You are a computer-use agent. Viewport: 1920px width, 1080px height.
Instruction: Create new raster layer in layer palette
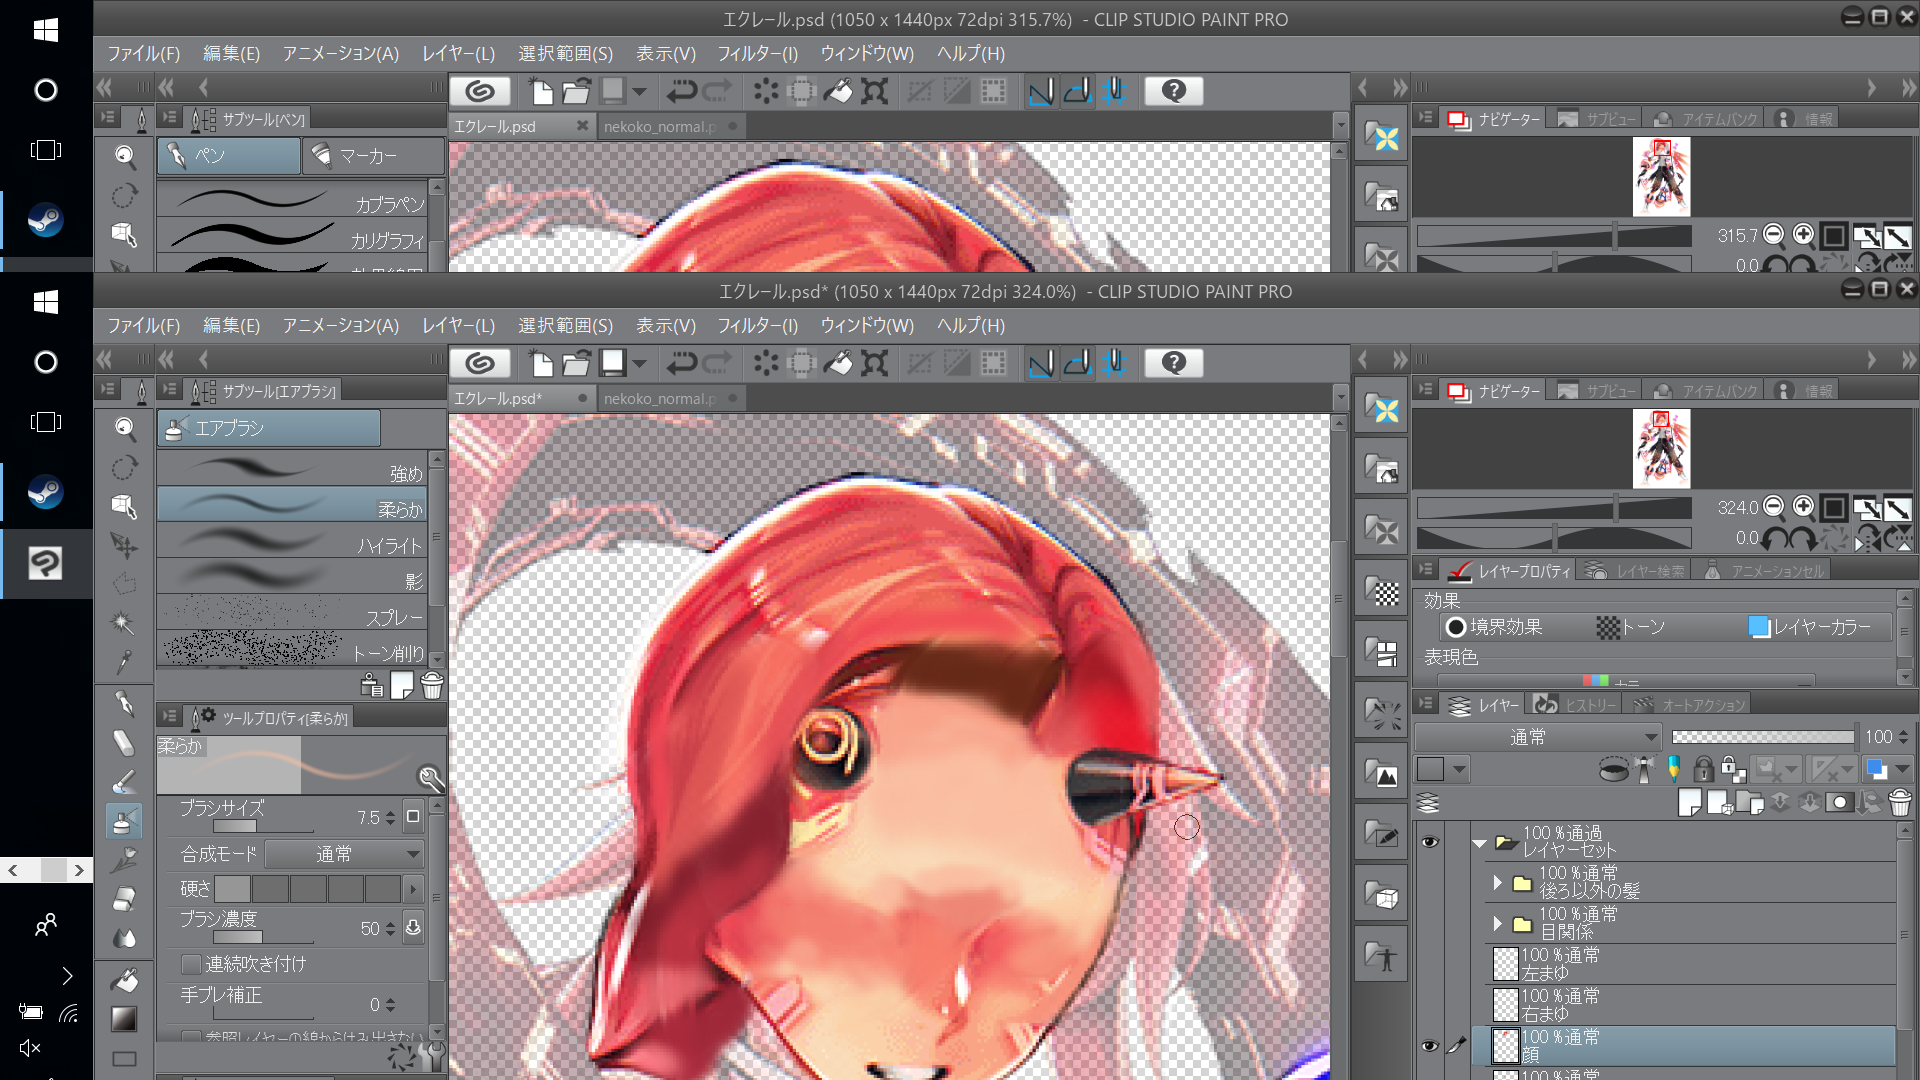click(1689, 803)
